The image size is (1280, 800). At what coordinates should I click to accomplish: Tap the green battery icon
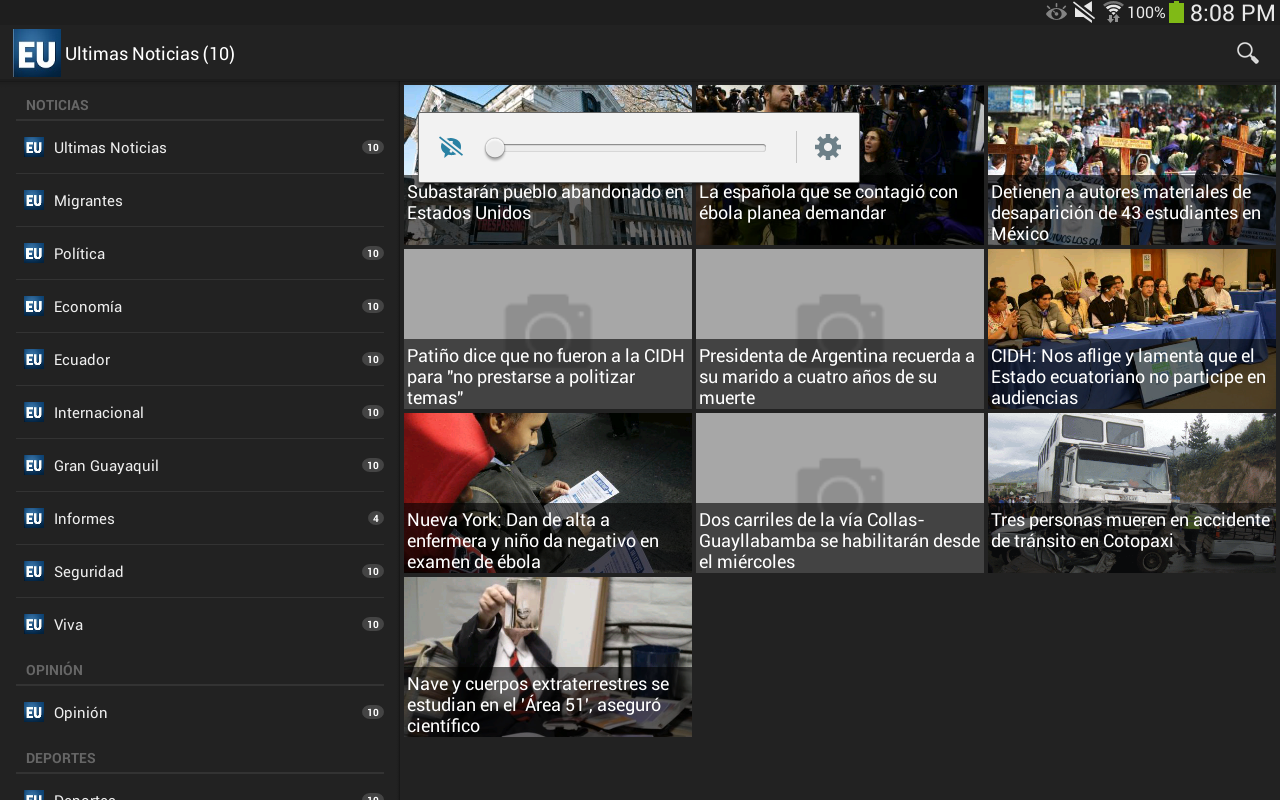1176,12
